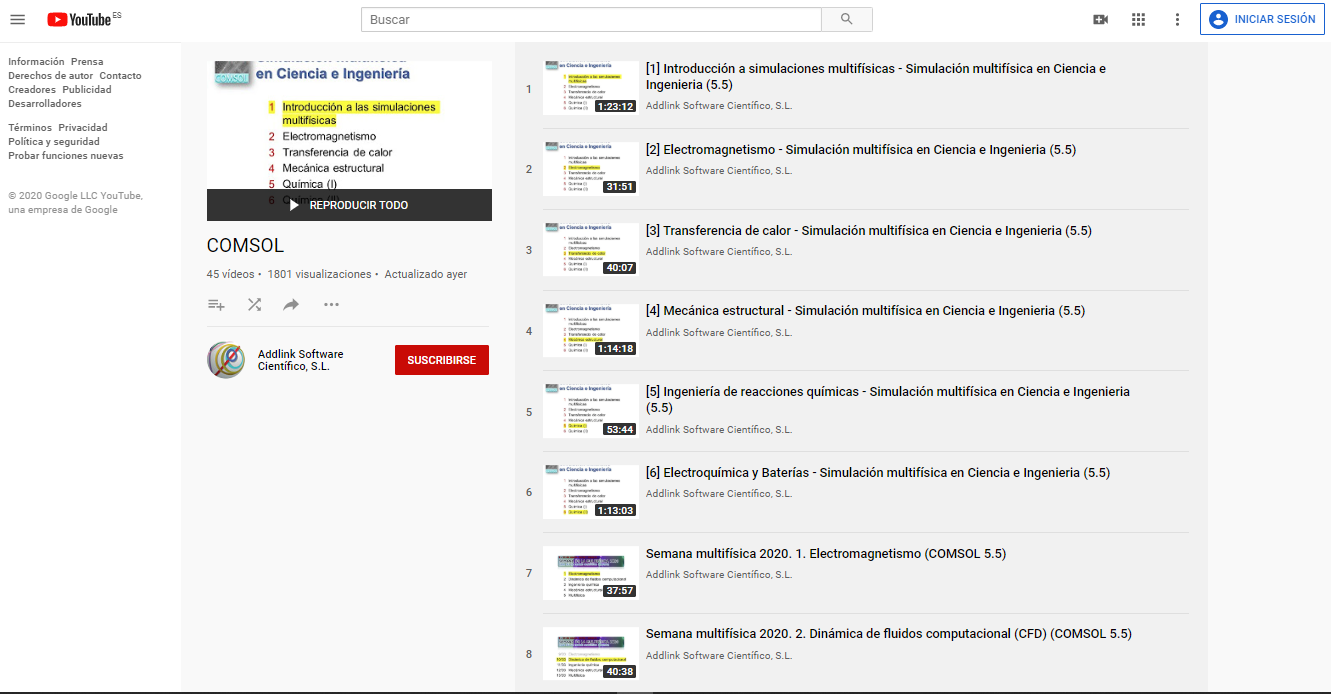1331x694 pixels.
Task: Click the YouTube logo
Action: 78,19
